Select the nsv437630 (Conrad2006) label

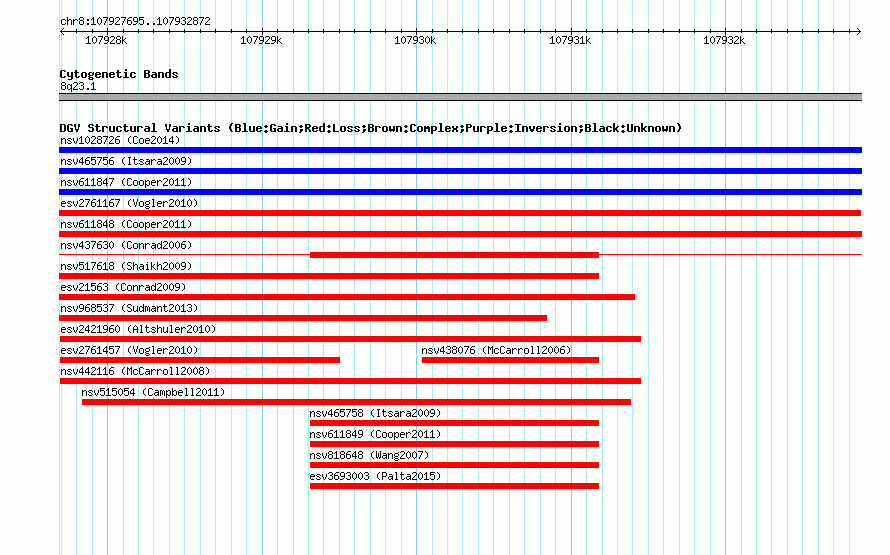[126, 245]
